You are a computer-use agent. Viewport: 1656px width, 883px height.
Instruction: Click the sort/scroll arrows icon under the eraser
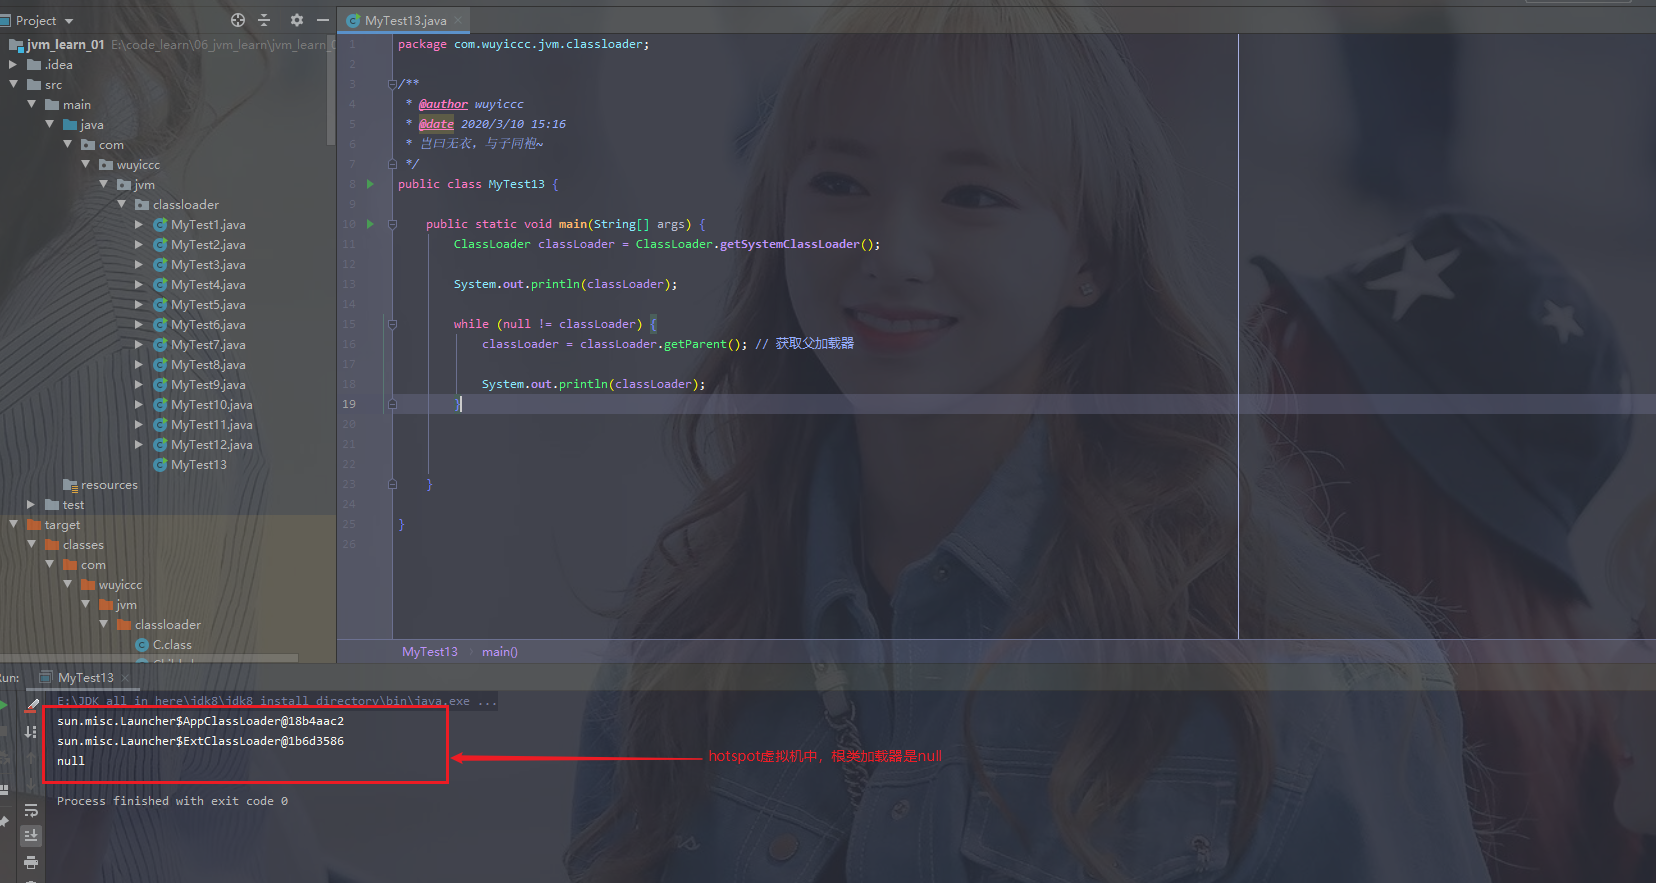click(31, 732)
